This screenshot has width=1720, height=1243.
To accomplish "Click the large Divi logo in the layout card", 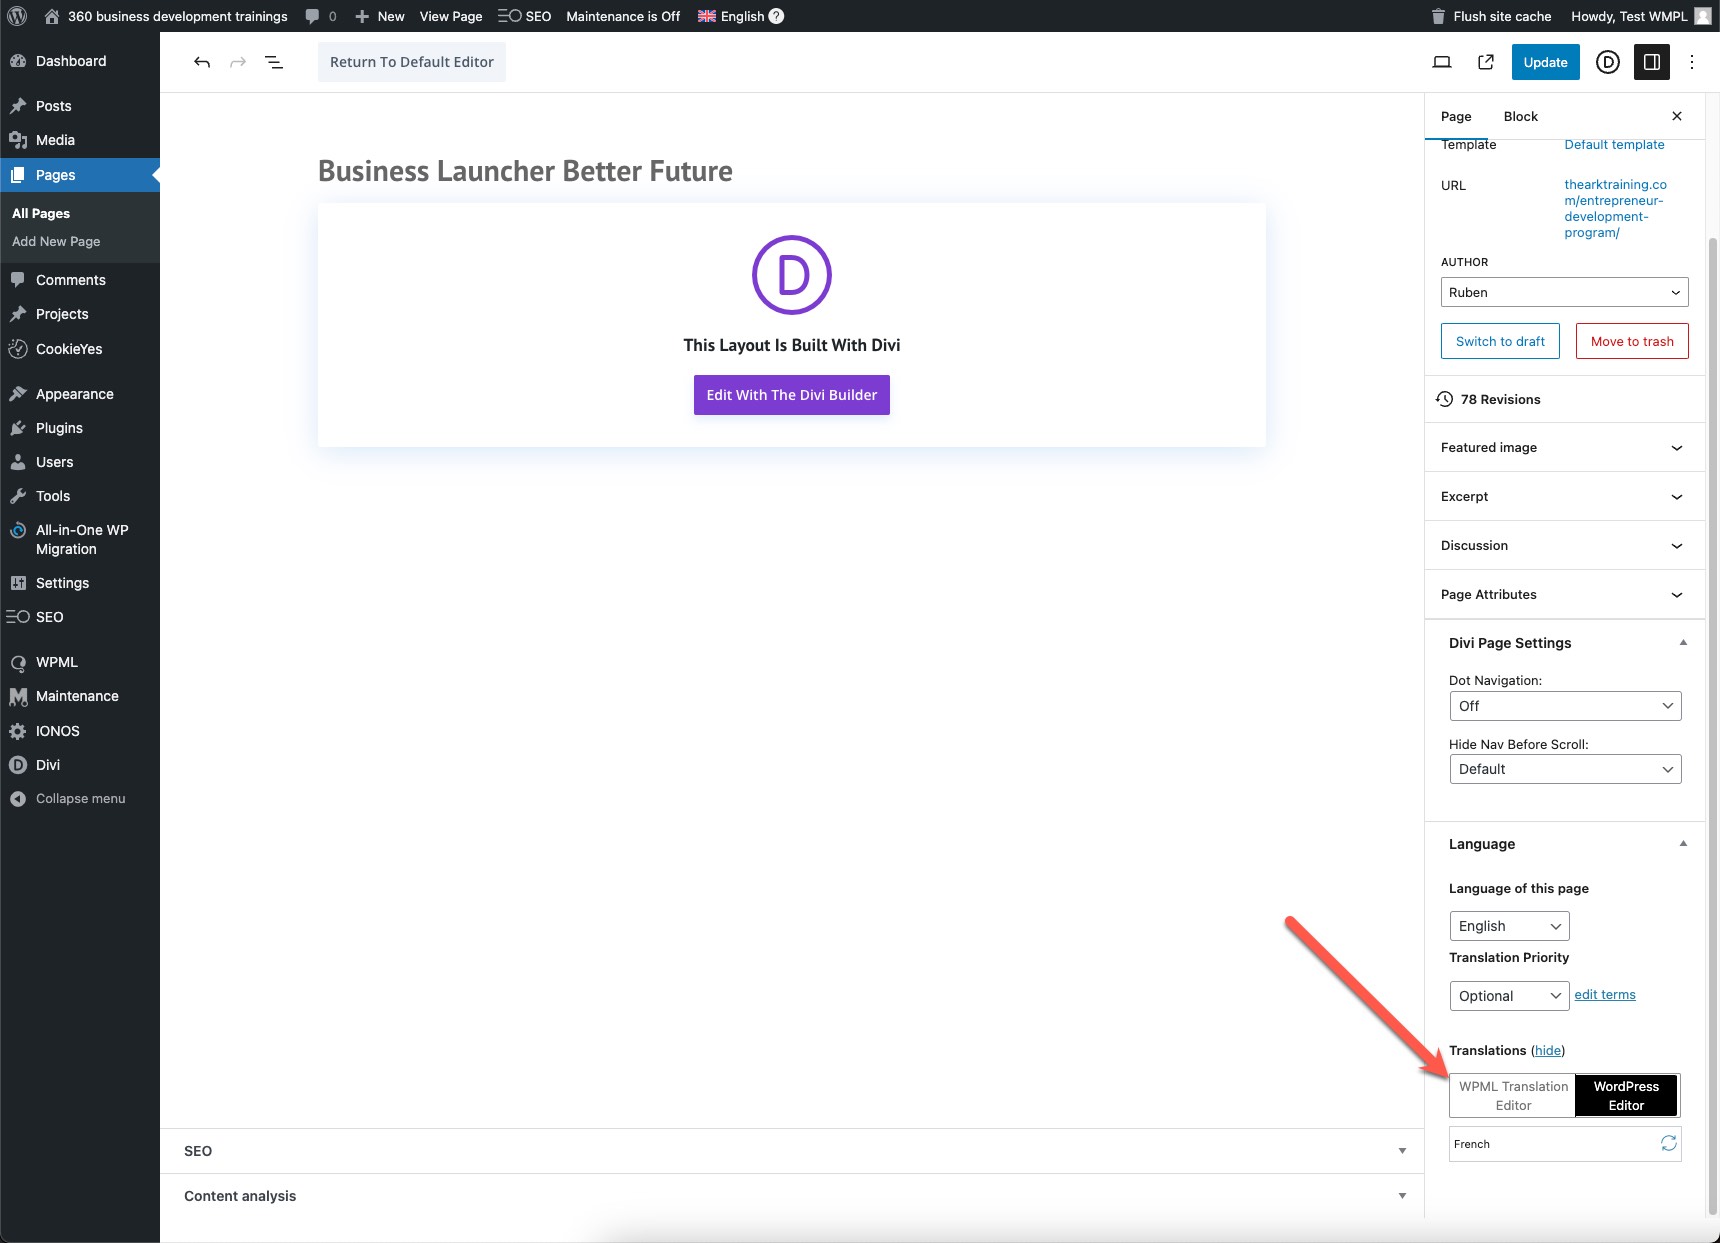I will [792, 275].
